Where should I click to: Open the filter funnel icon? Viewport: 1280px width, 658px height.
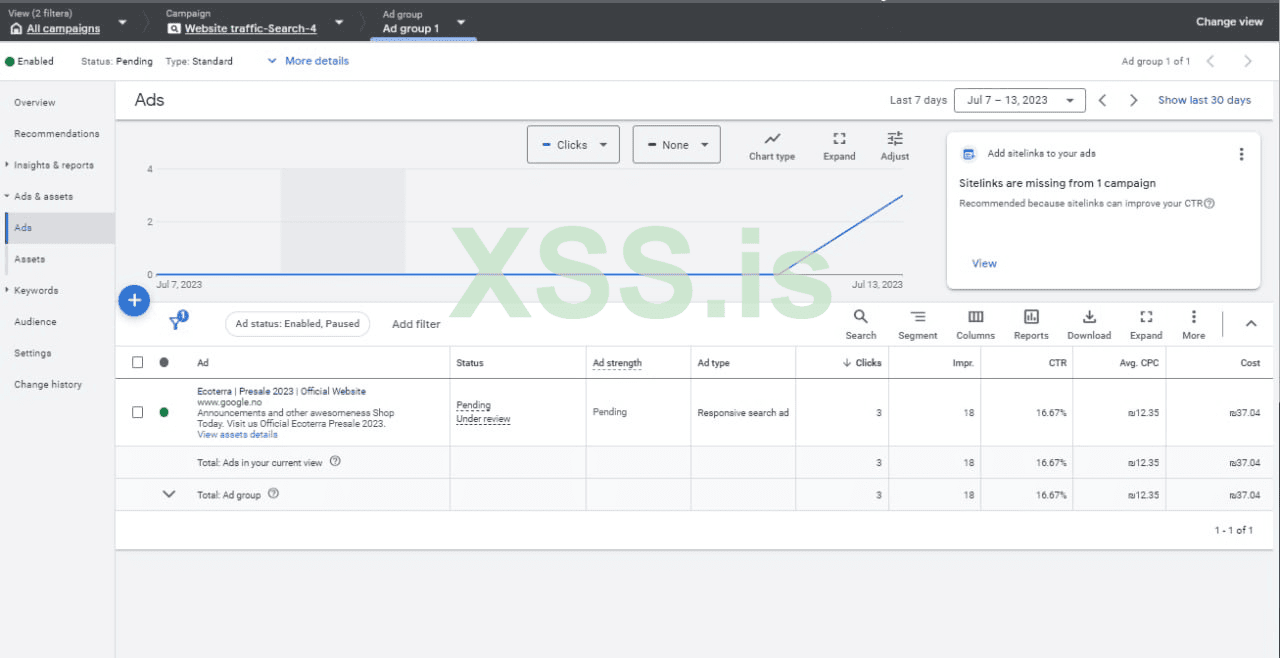(177, 321)
